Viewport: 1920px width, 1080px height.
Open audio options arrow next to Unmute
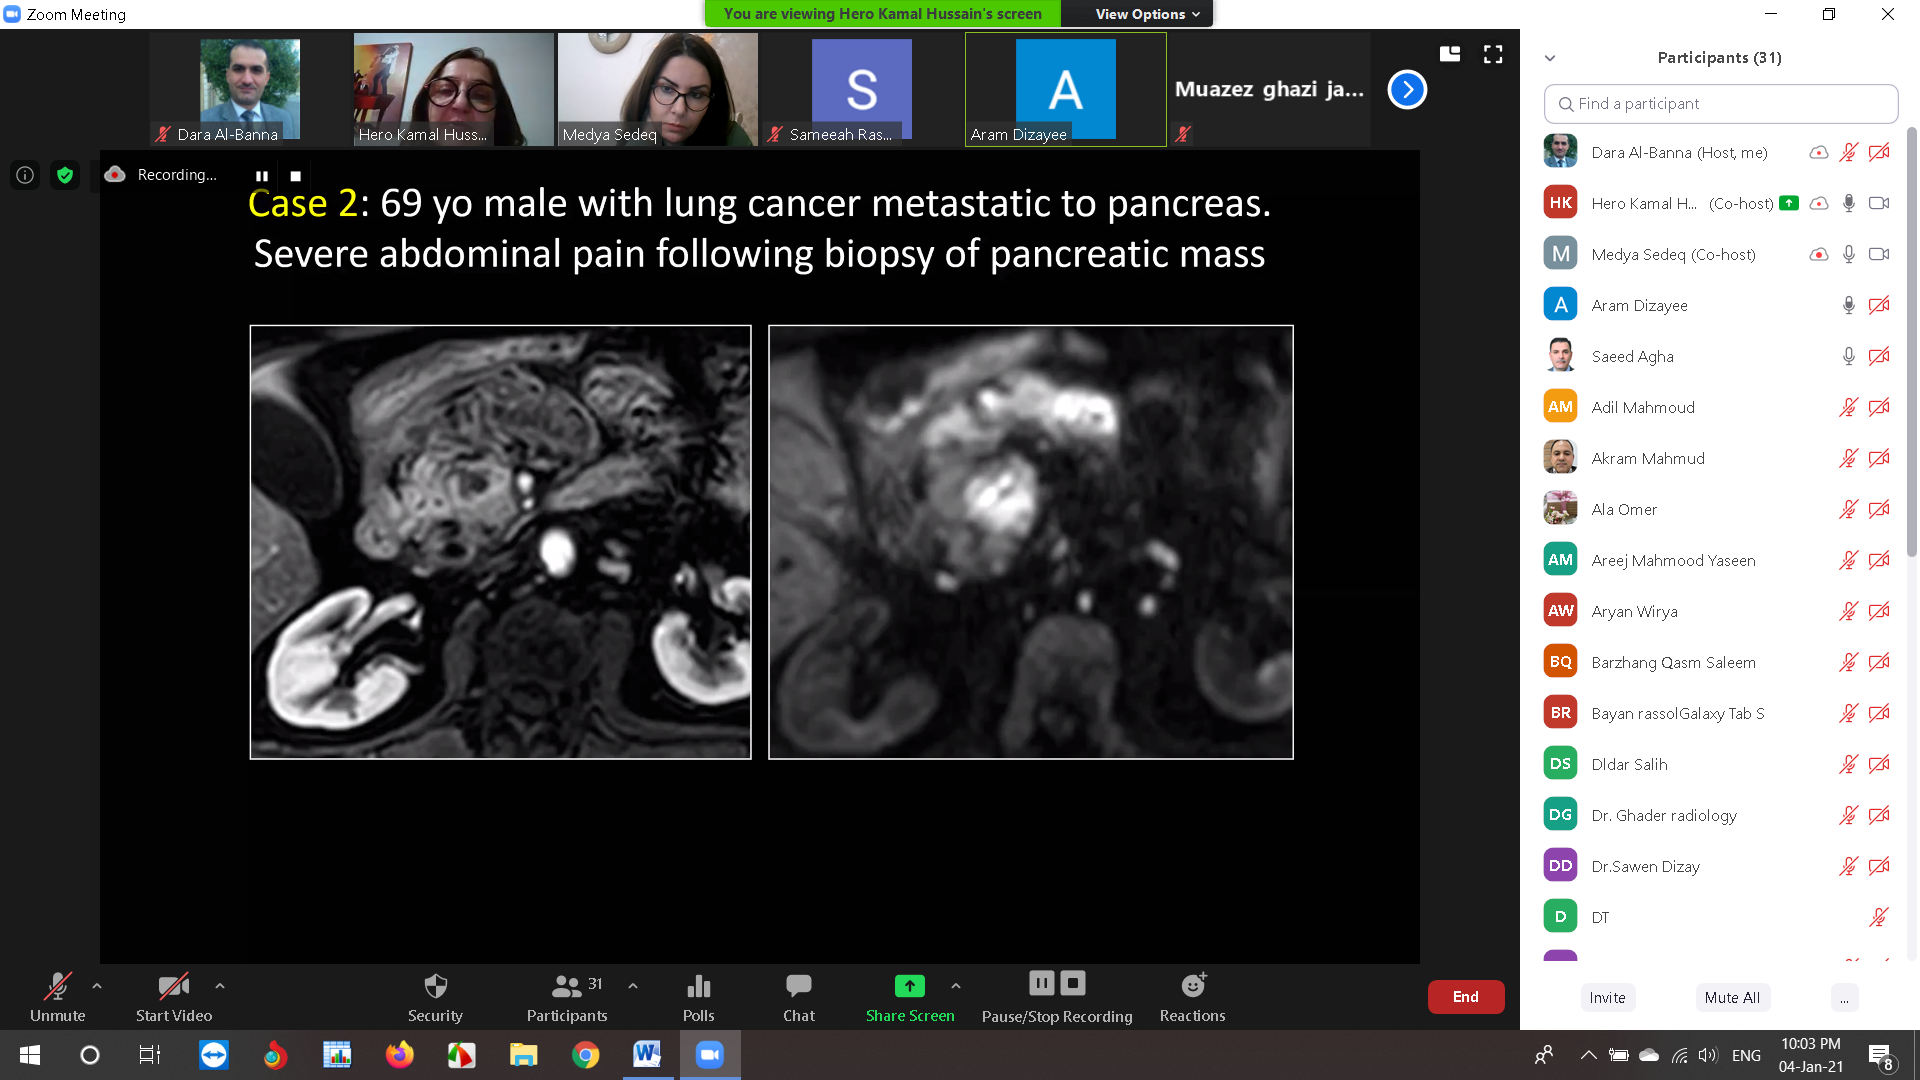point(97,986)
